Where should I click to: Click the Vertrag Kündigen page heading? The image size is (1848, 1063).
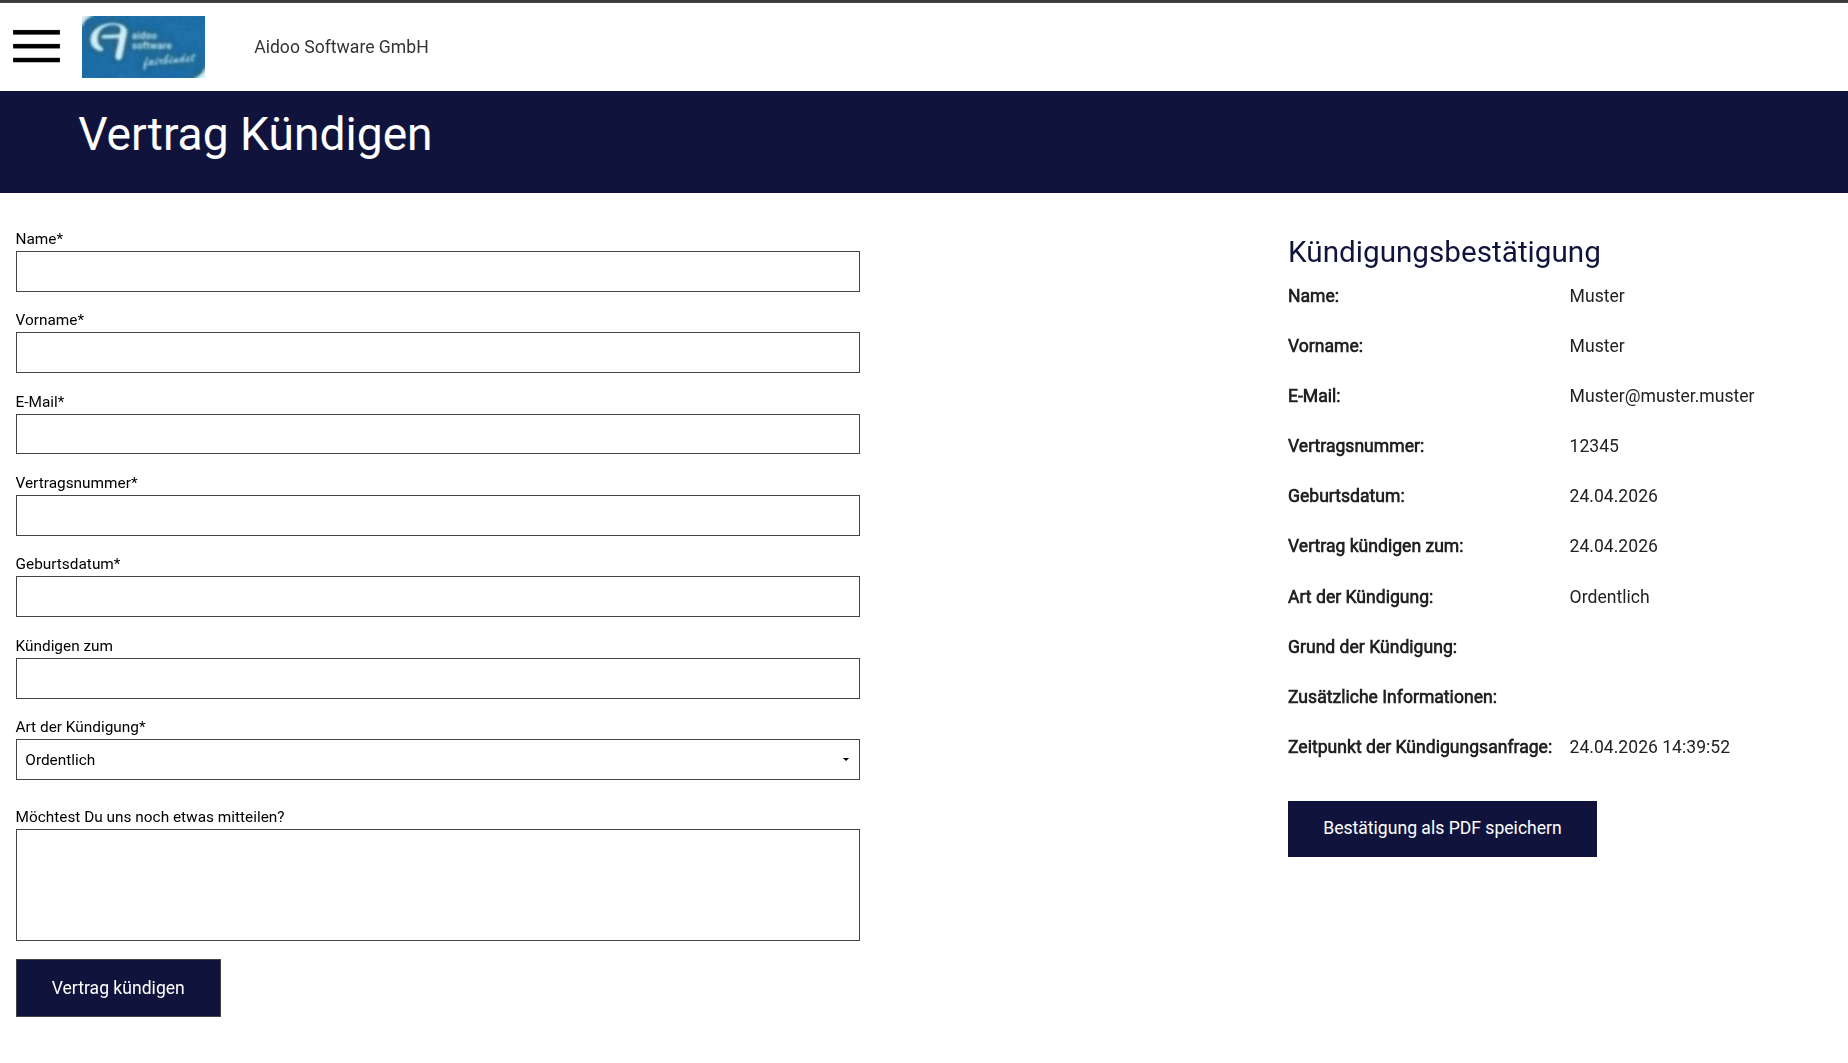tap(255, 134)
